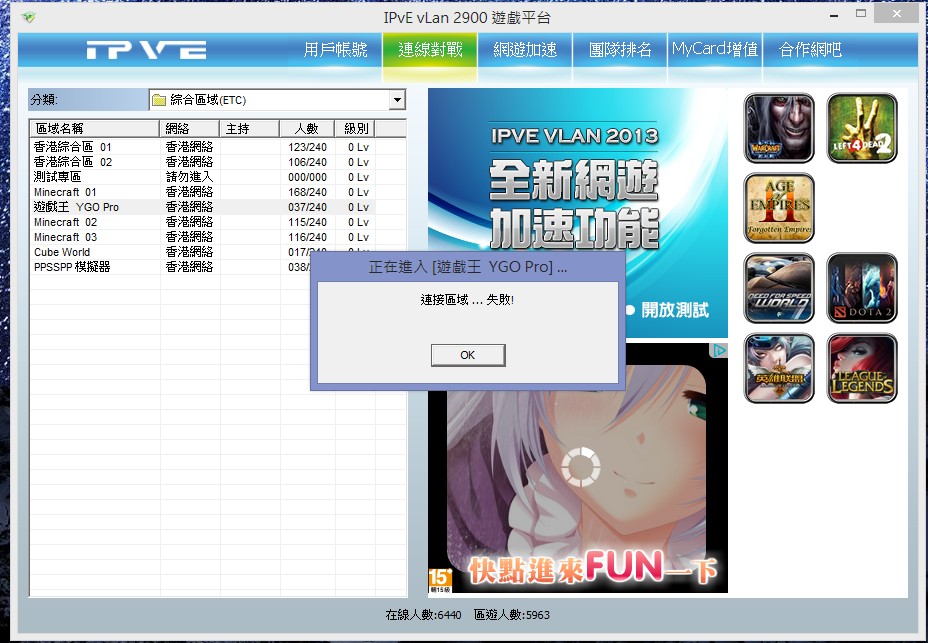This screenshot has width=928, height=643.
Task: Dismiss the failure dialog with OK
Action: (468, 355)
